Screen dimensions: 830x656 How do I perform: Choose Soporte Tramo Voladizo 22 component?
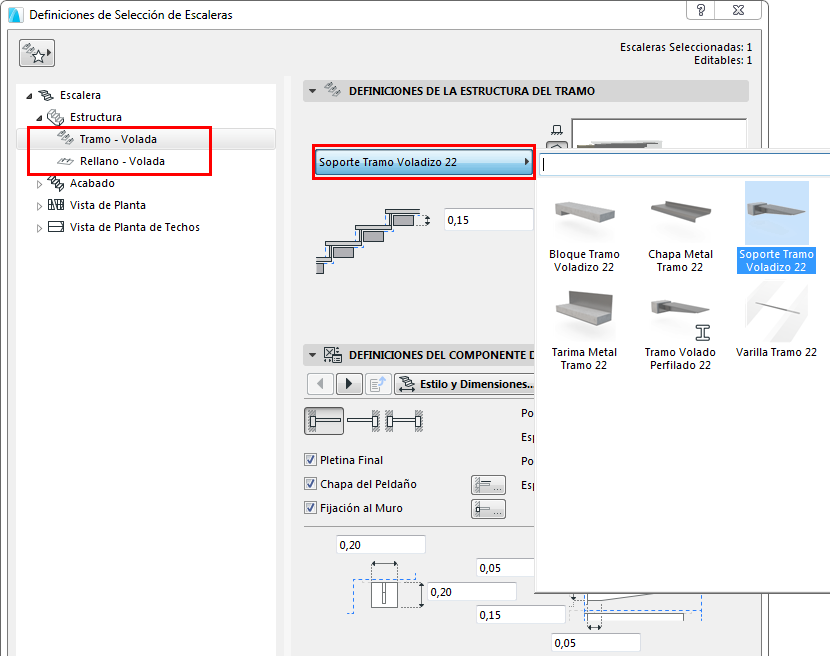(x=777, y=228)
